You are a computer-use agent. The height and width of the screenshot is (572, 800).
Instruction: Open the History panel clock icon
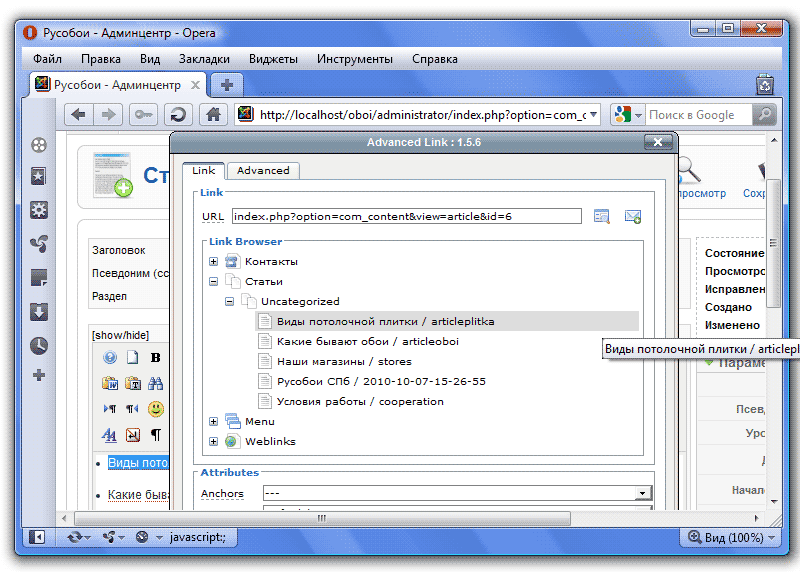pos(39,345)
